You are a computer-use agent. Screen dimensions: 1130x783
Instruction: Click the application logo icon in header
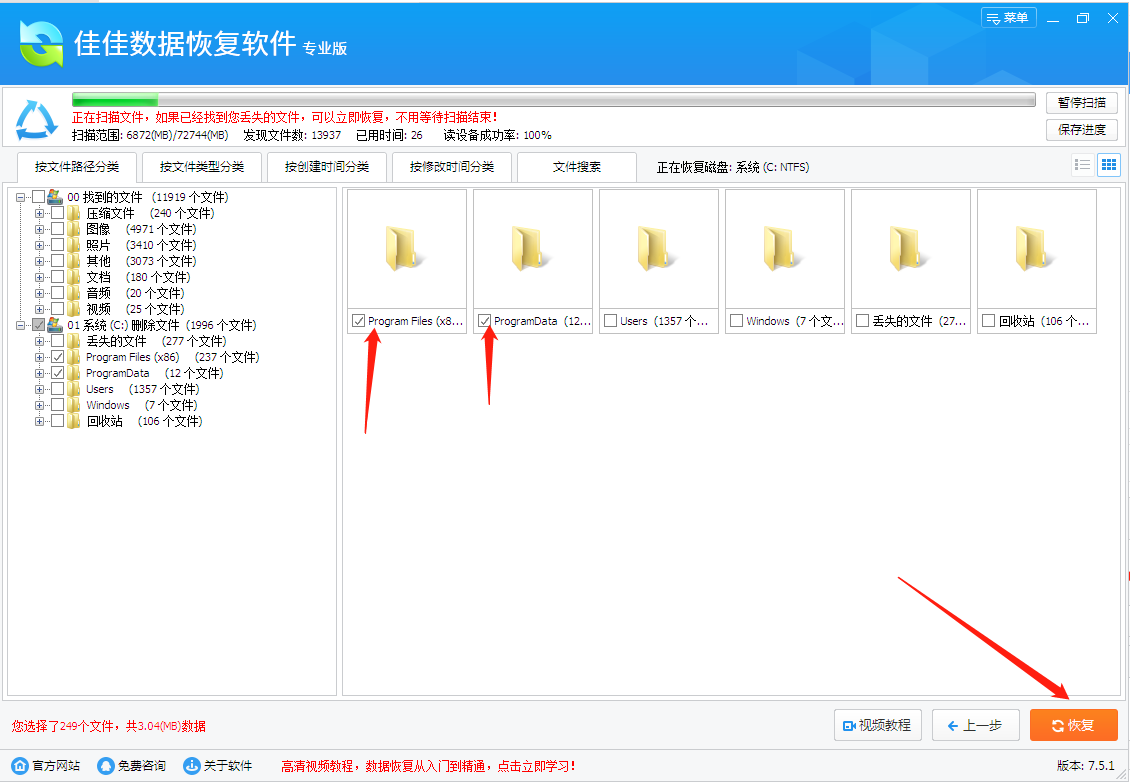41,43
